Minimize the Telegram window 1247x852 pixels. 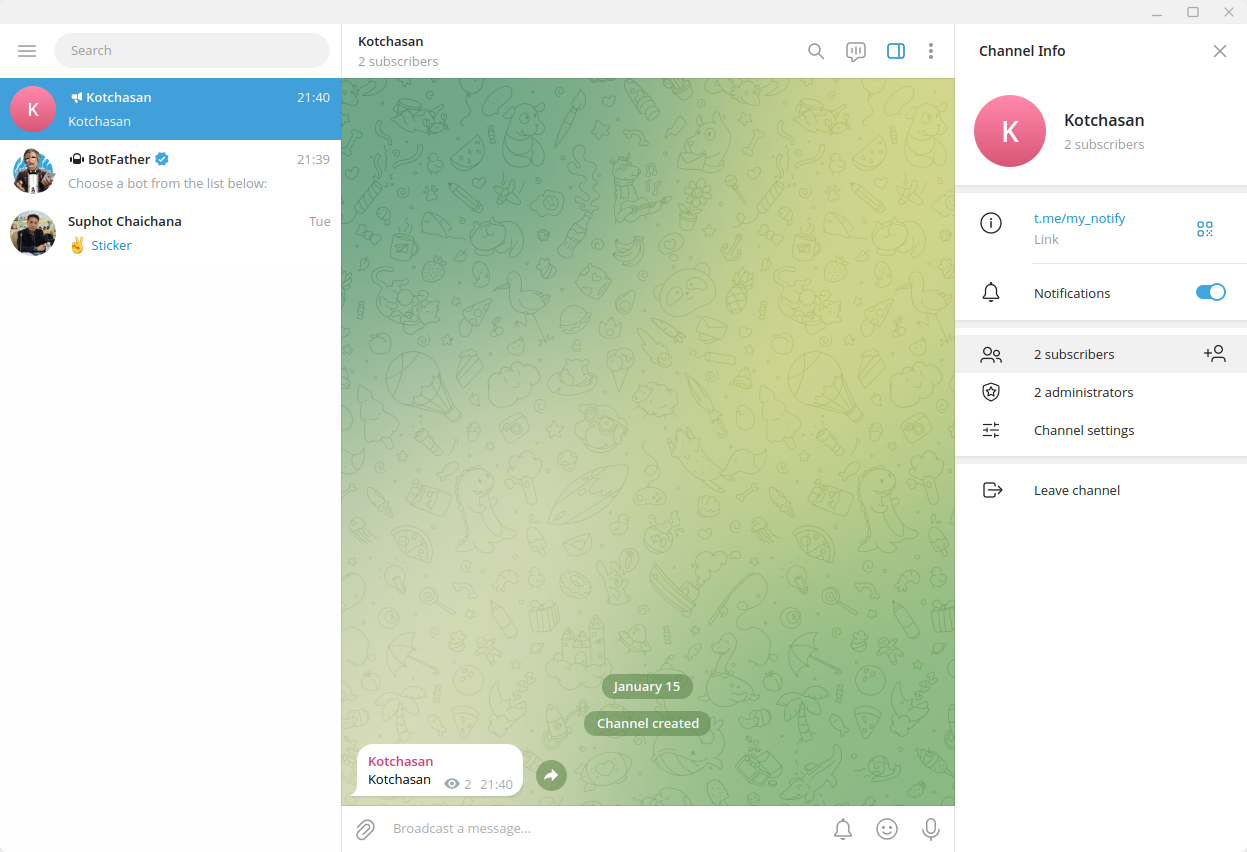1156,12
